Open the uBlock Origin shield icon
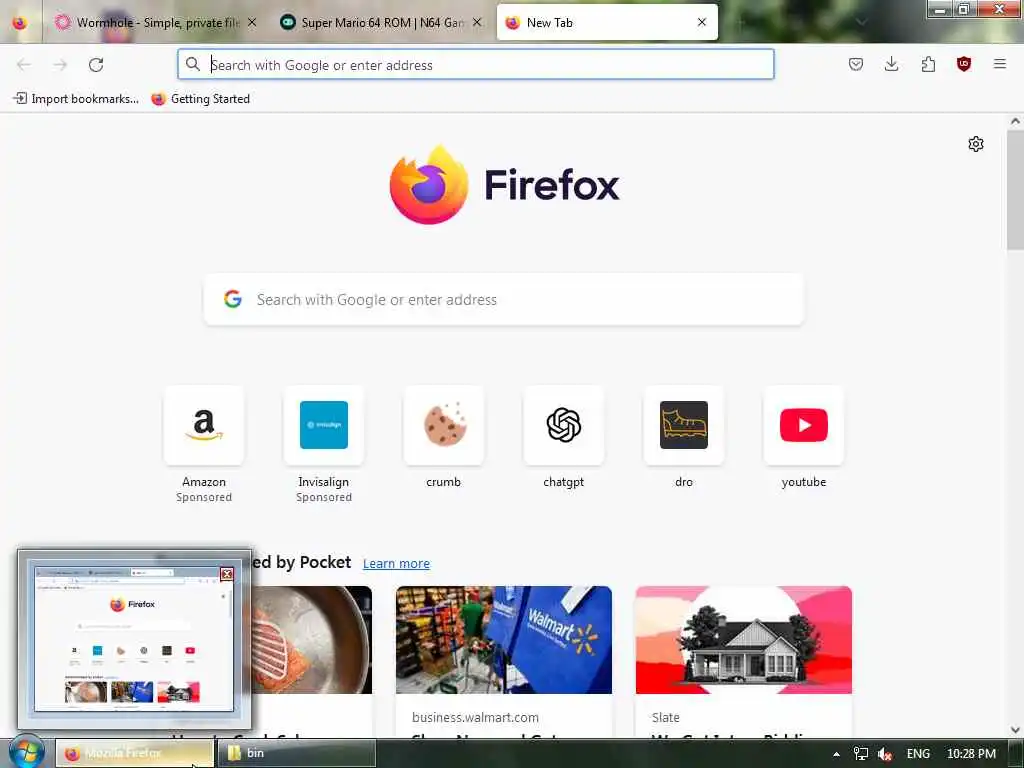1024x768 pixels. (x=964, y=64)
